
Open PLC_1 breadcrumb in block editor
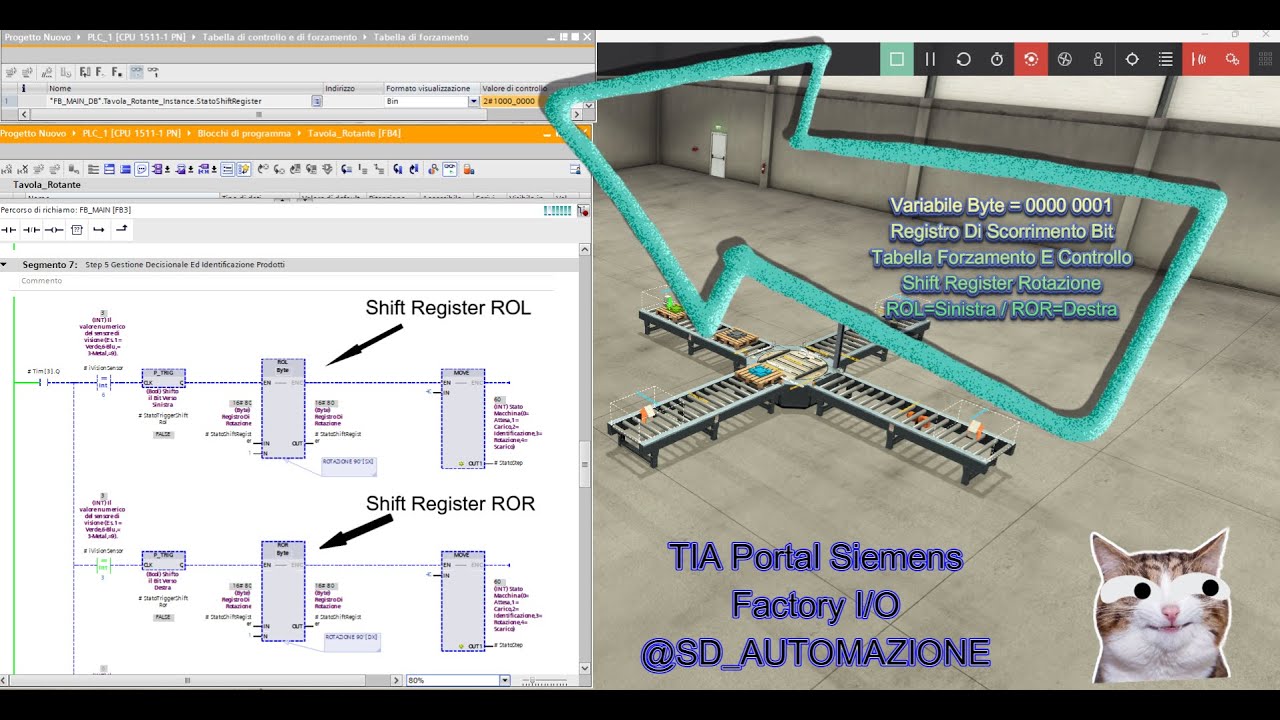(131, 133)
